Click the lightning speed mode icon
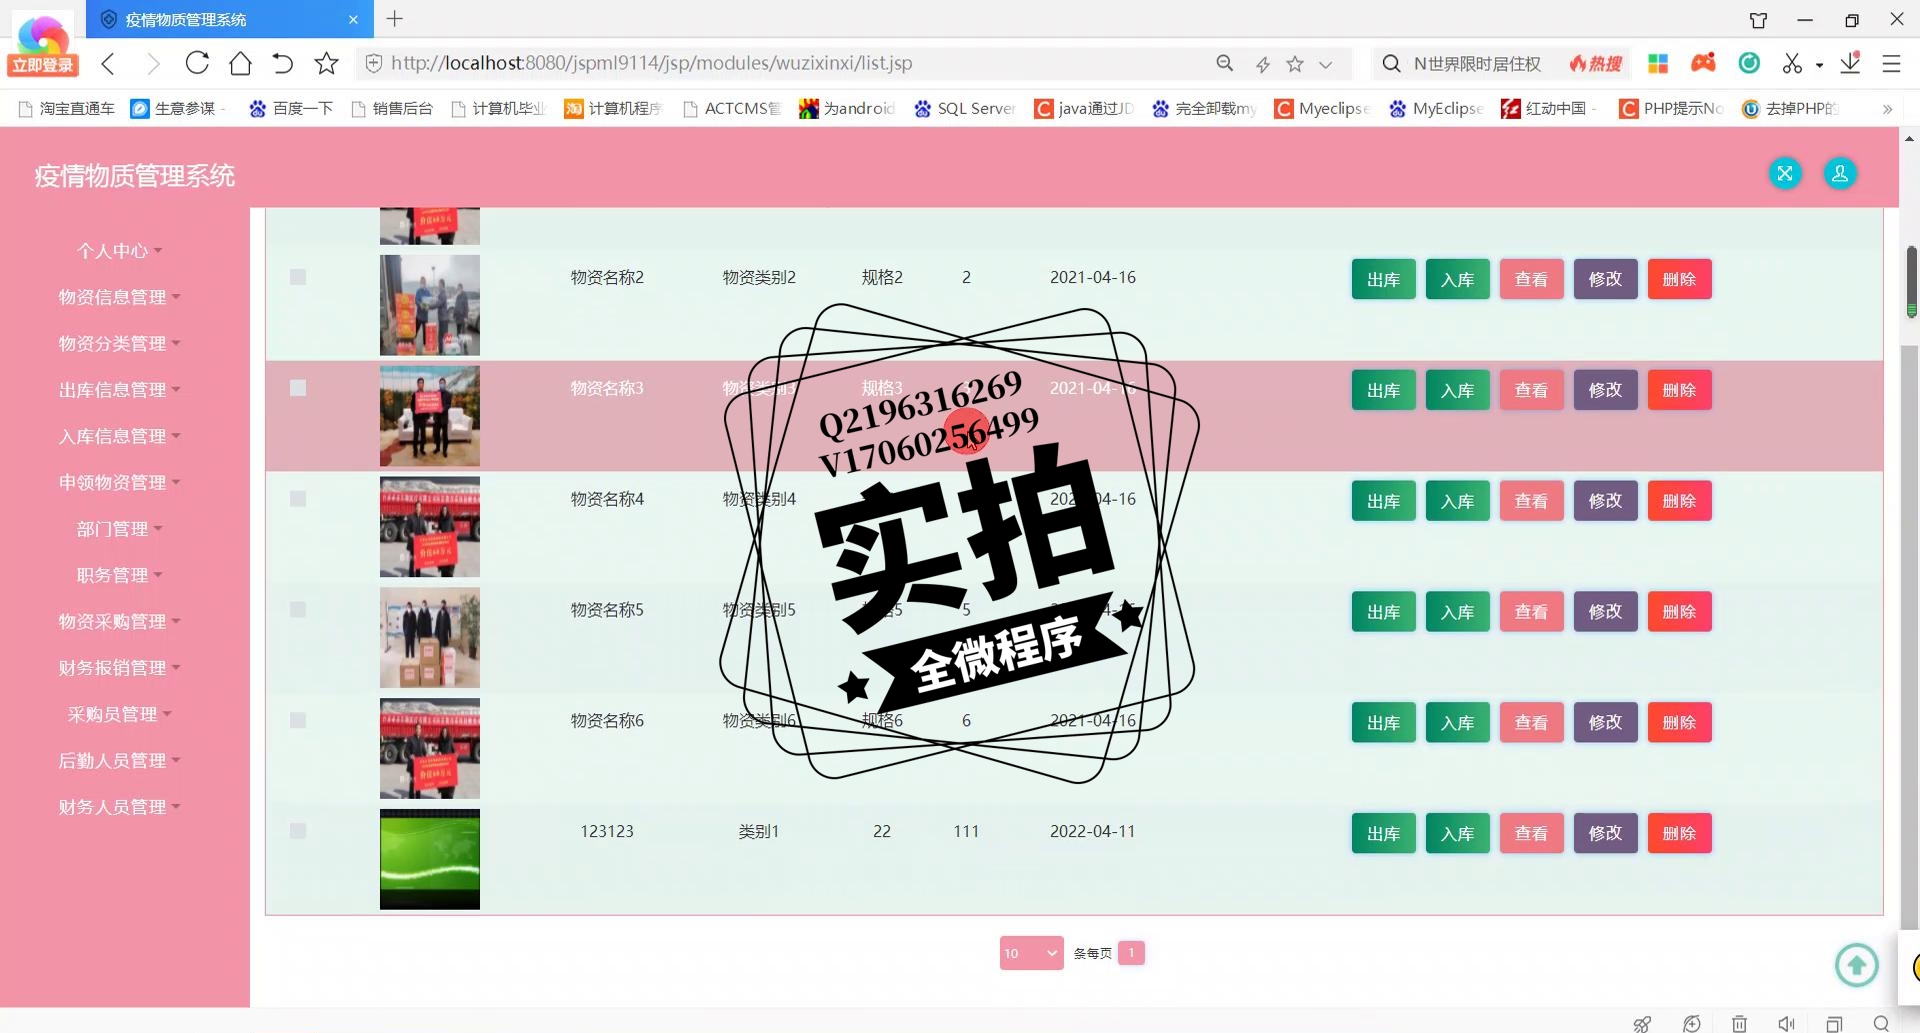The height and width of the screenshot is (1033, 1920). coord(1262,64)
